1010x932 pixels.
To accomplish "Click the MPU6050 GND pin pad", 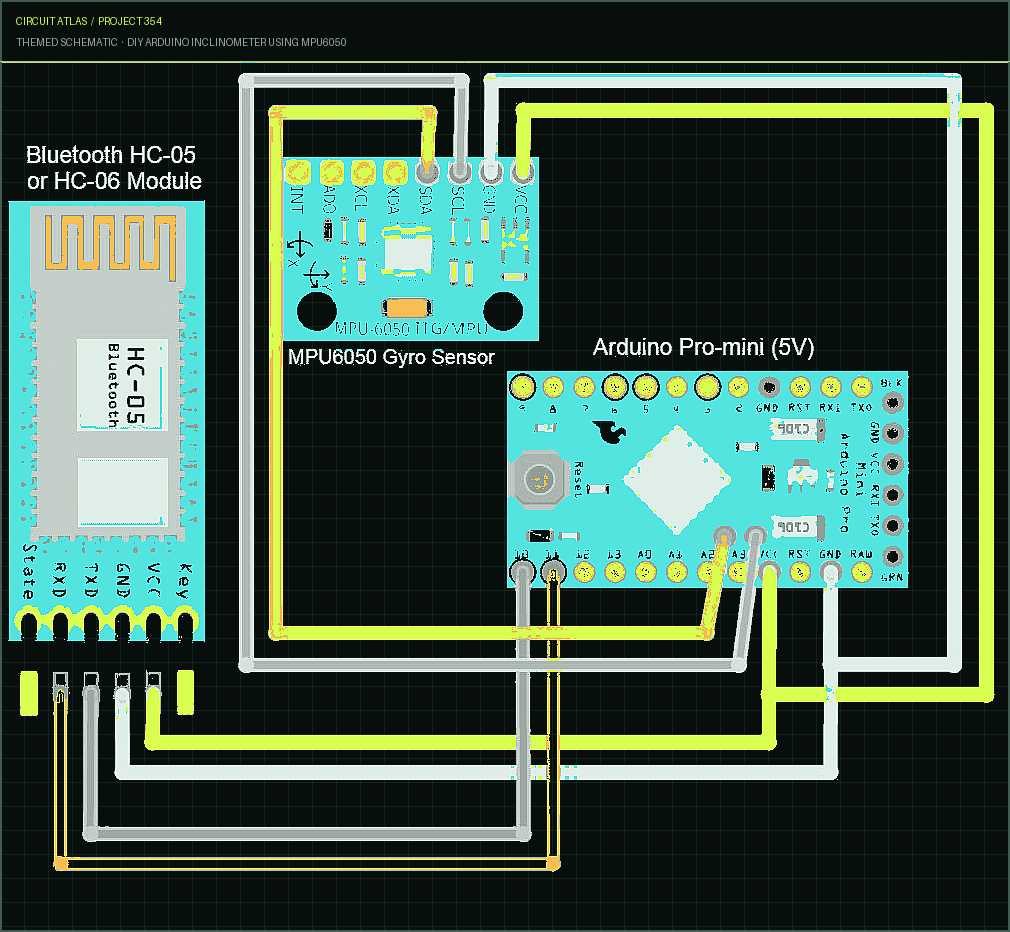I will point(490,172).
